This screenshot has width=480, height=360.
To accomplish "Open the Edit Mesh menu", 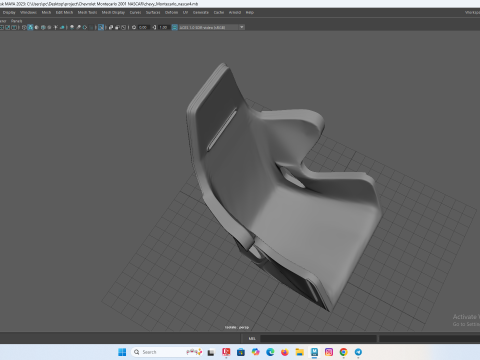I will [64, 12].
